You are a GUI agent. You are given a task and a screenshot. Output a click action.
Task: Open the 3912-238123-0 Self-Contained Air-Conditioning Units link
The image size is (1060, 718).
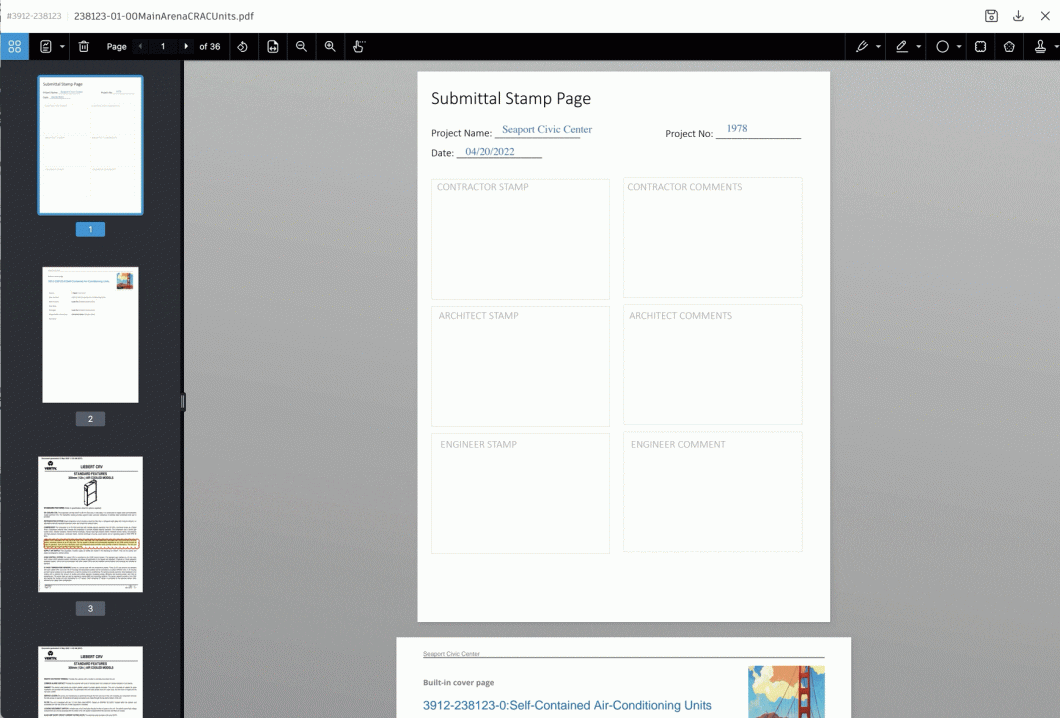click(x=567, y=705)
